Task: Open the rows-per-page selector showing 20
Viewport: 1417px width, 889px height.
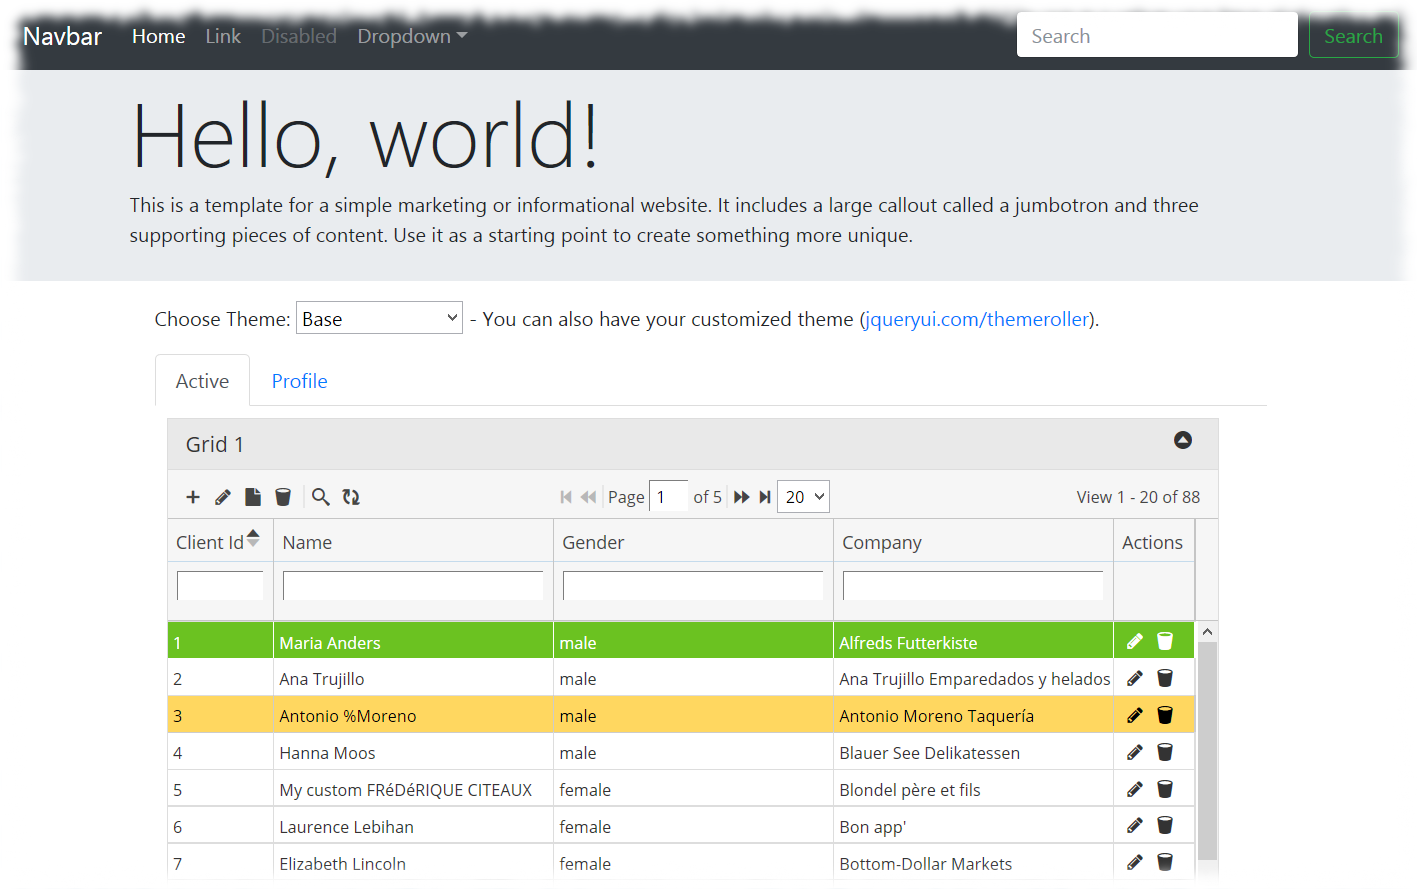Action: [x=803, y=497]
